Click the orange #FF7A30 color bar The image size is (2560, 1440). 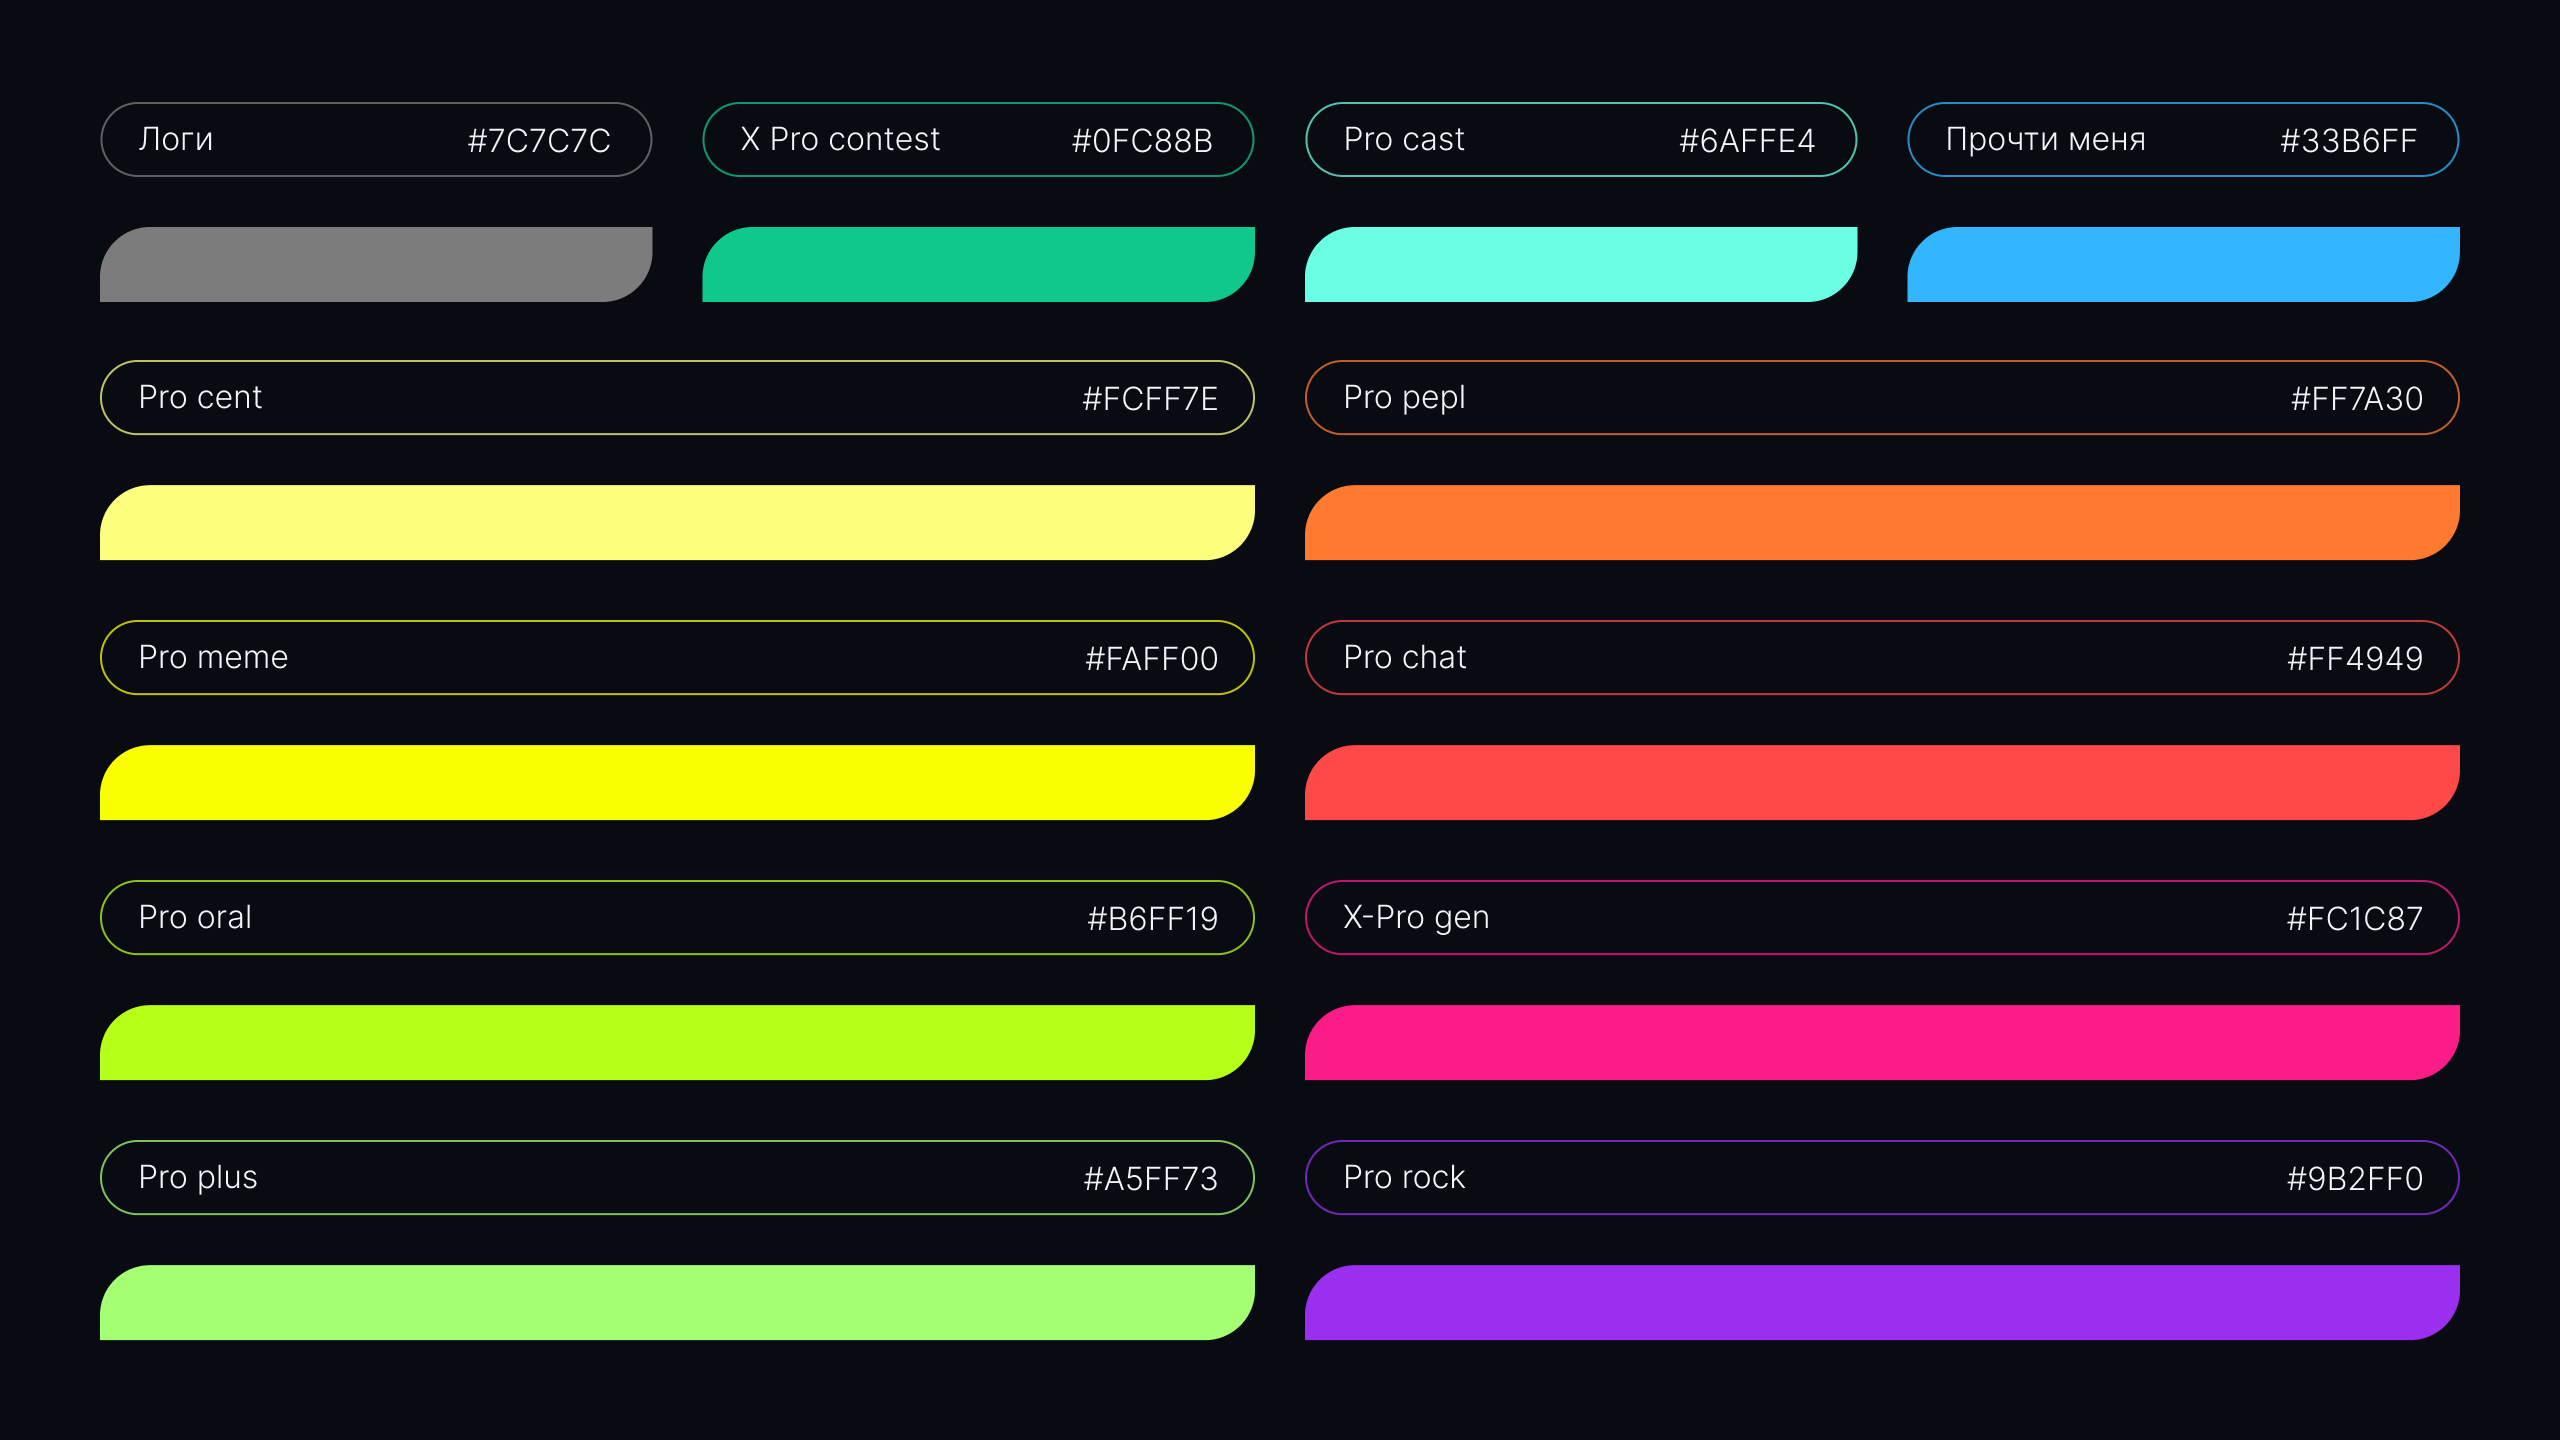[x=1882, y=522]
